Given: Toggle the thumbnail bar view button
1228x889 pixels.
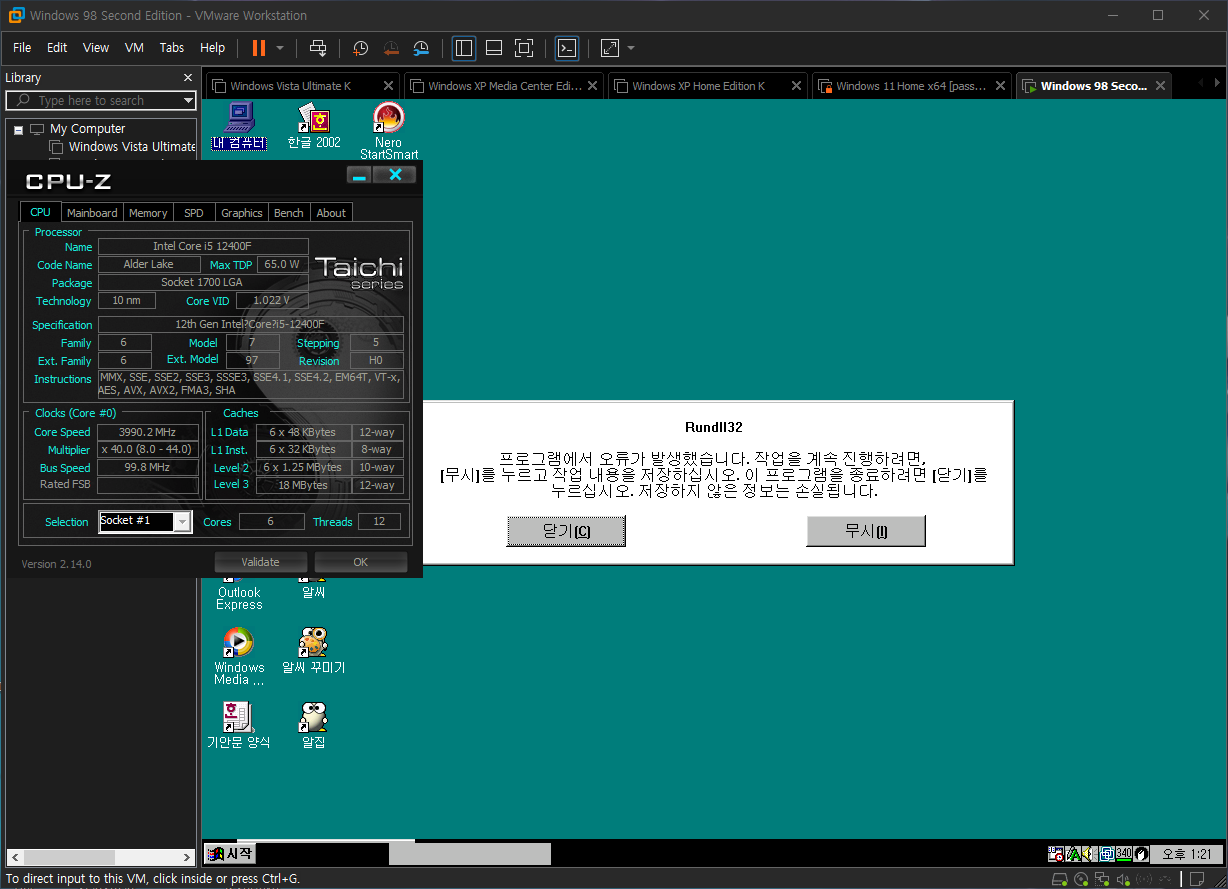Looking at the screenshot, I should pos(494,48).
